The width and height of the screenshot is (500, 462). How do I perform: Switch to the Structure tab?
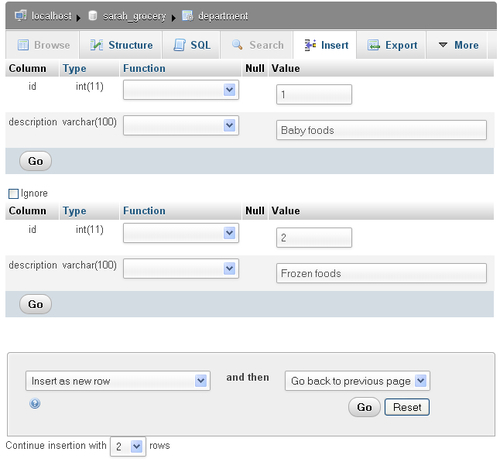pos(121,45)
